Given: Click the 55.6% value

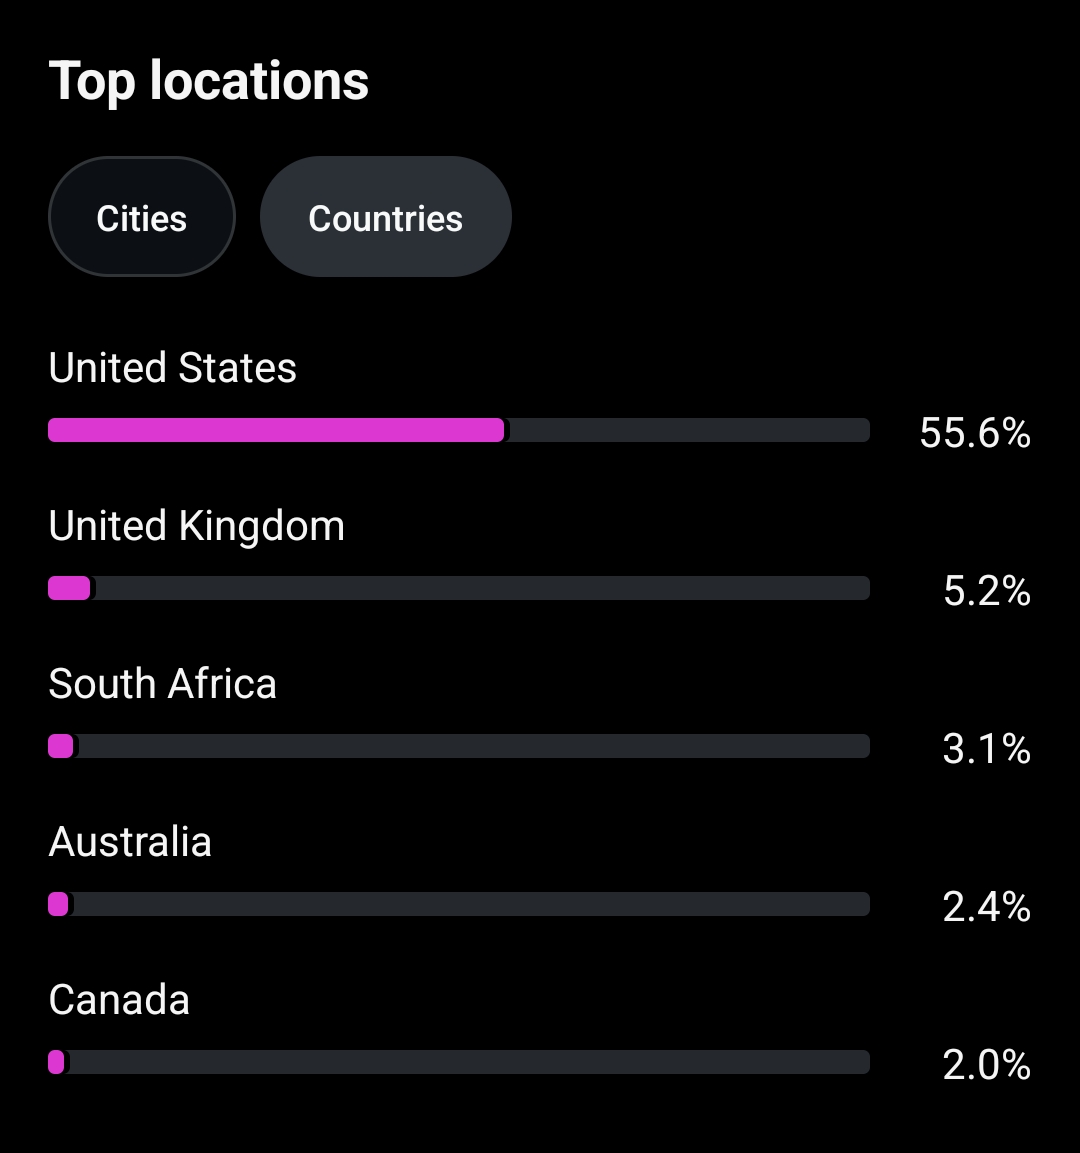Looking at the screenshot, I should click(974, 433).
